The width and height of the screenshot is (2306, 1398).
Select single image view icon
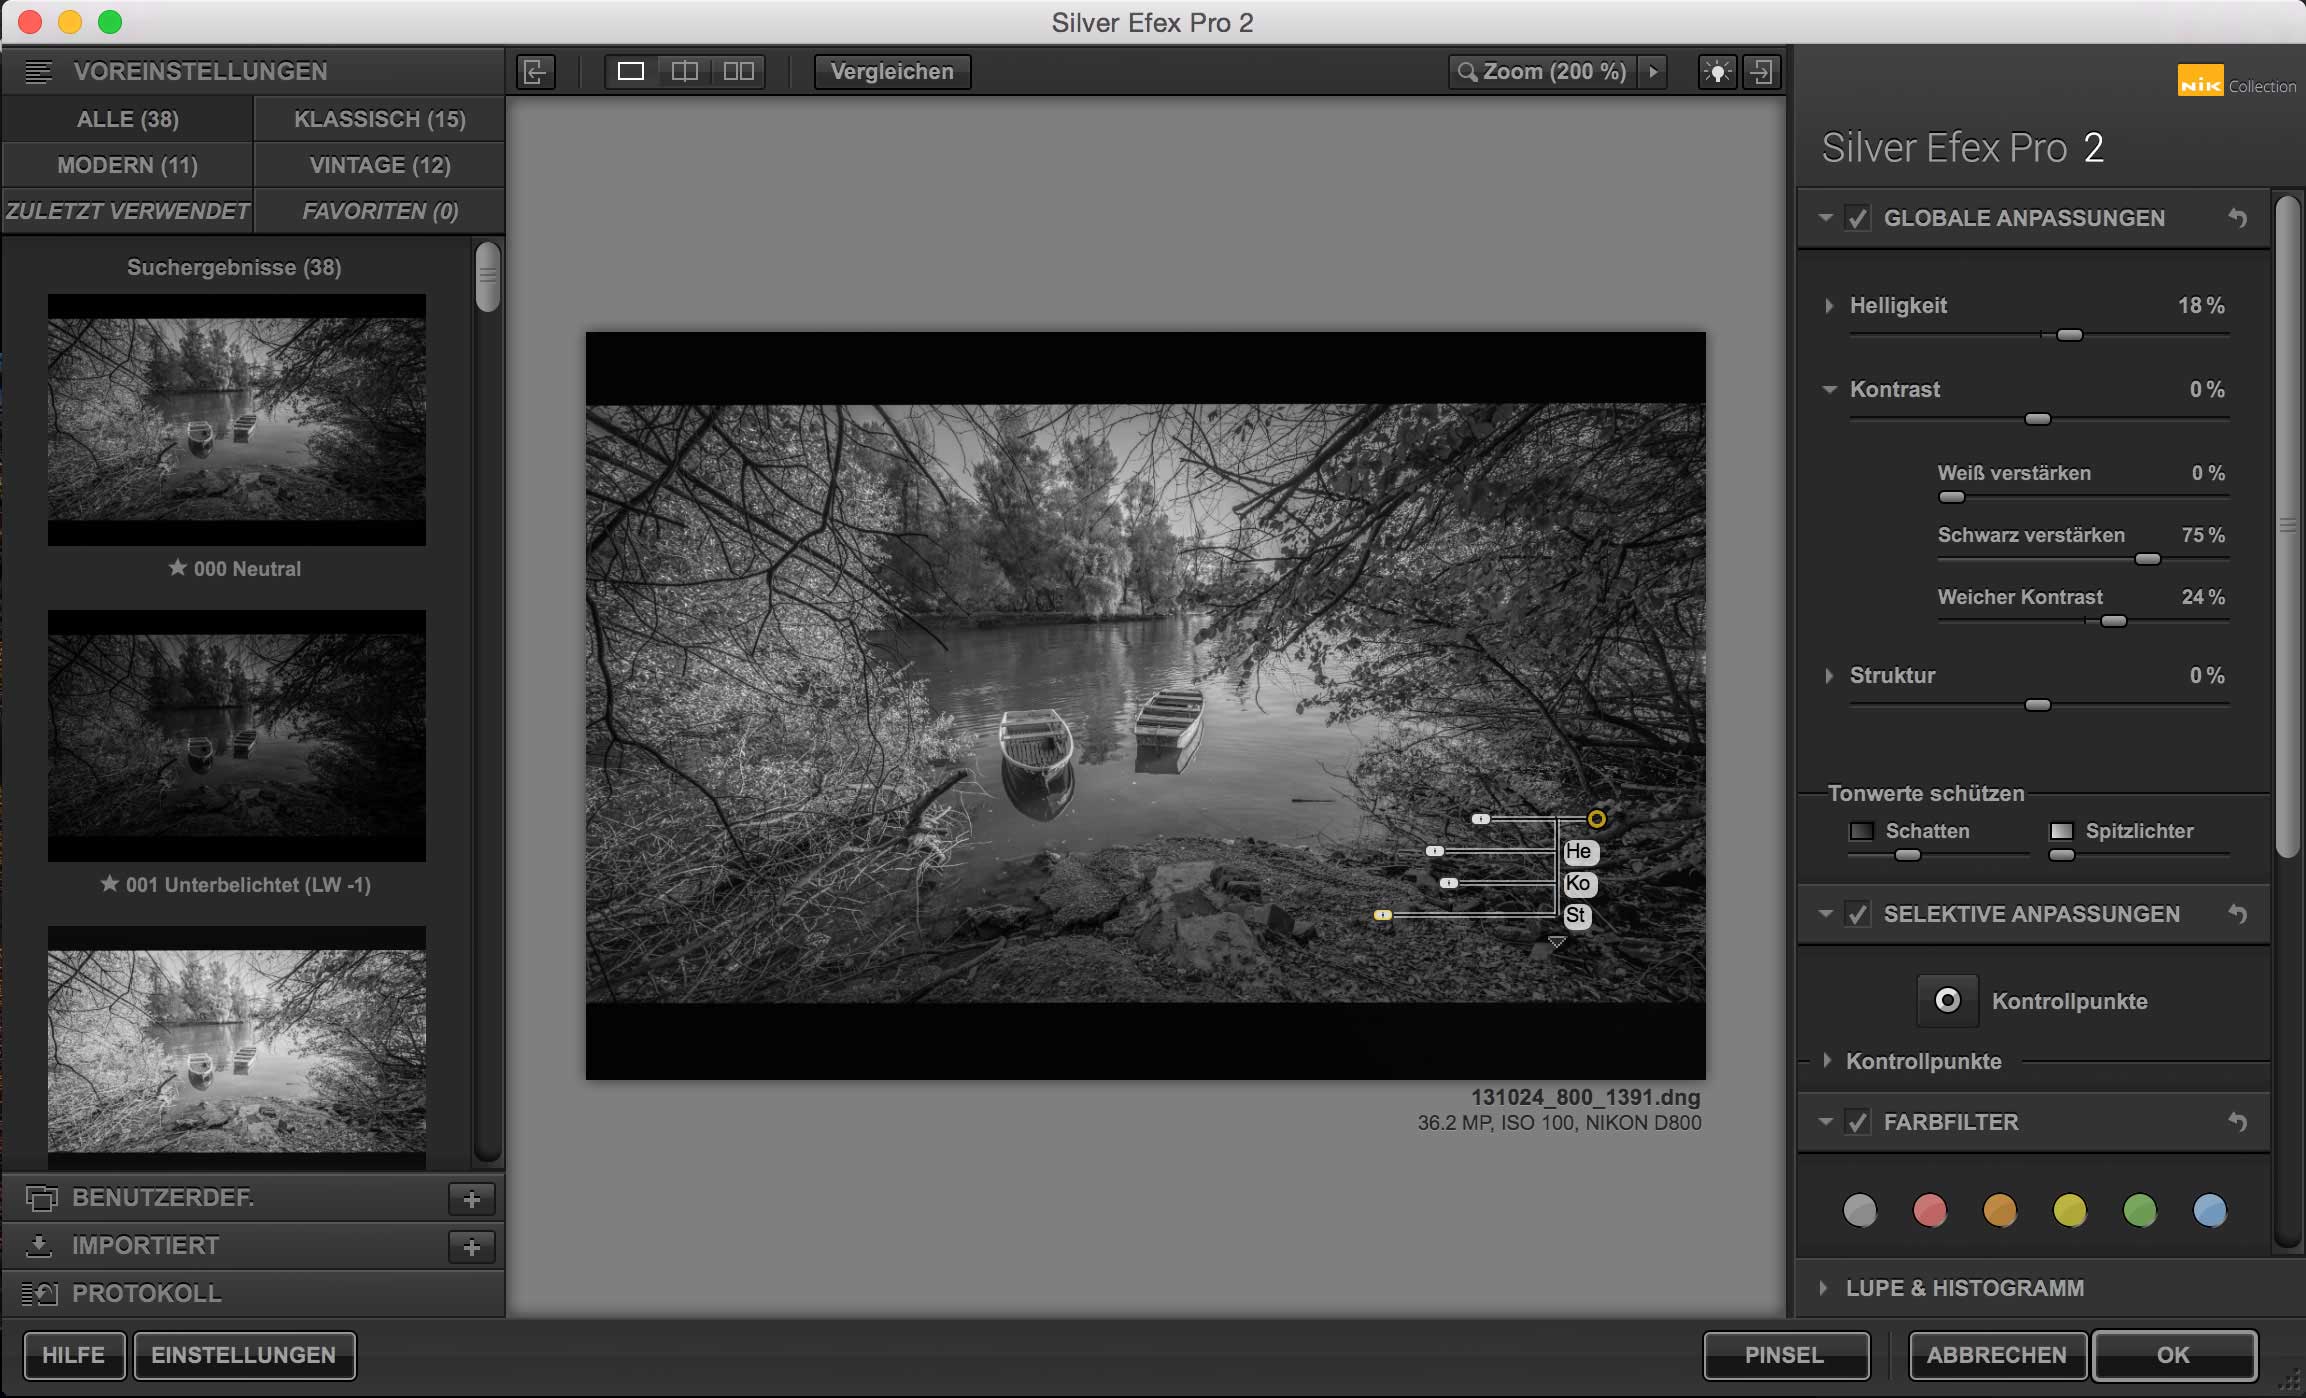point(631,72)
